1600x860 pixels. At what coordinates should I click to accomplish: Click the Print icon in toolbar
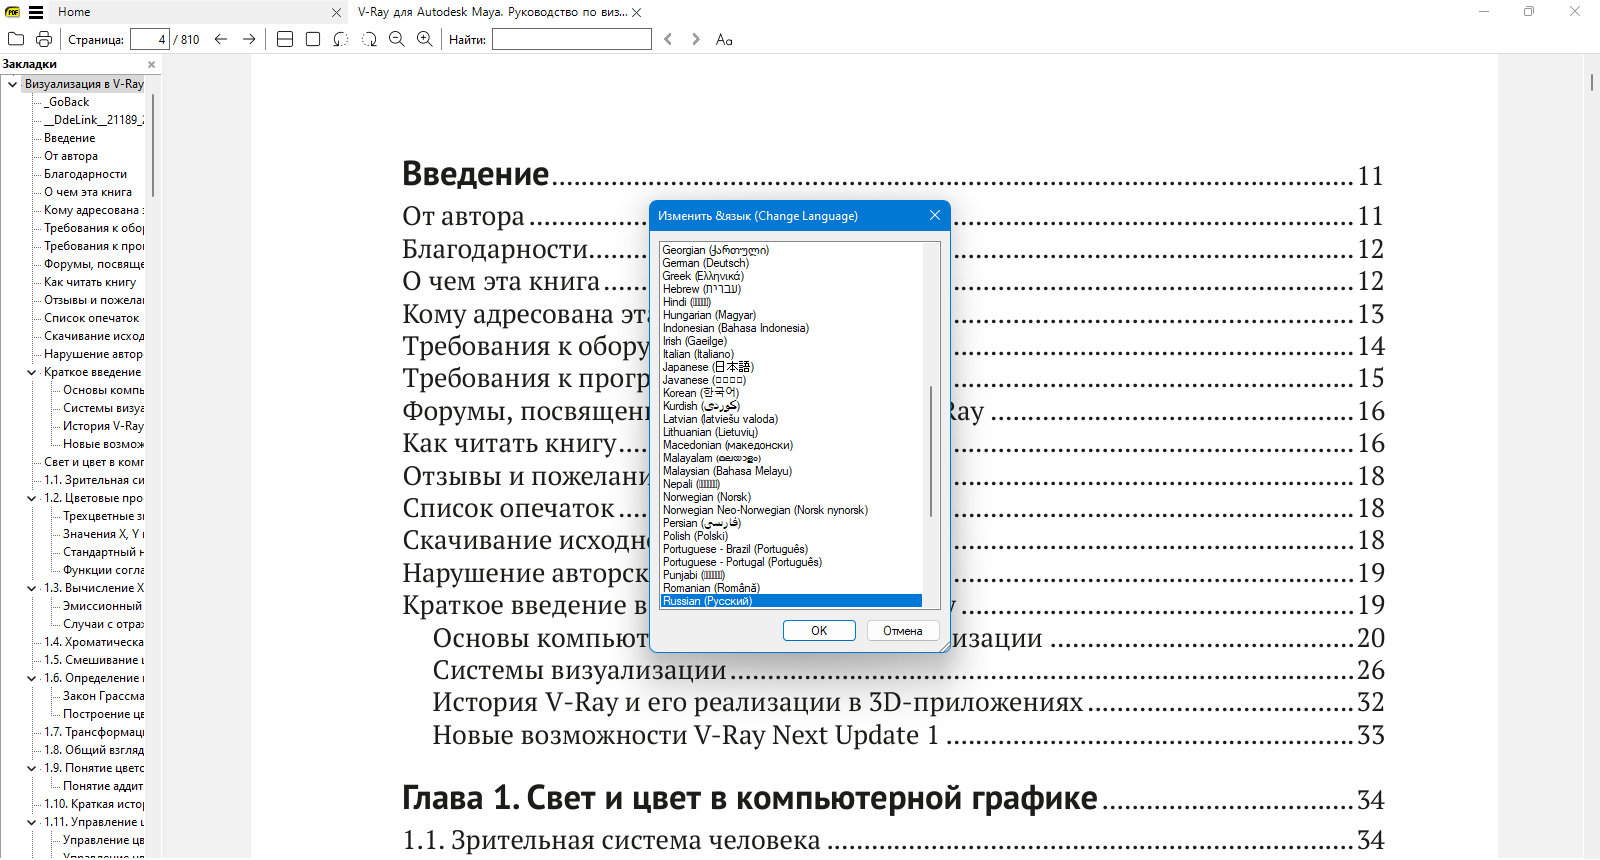[x=44, y=39]
